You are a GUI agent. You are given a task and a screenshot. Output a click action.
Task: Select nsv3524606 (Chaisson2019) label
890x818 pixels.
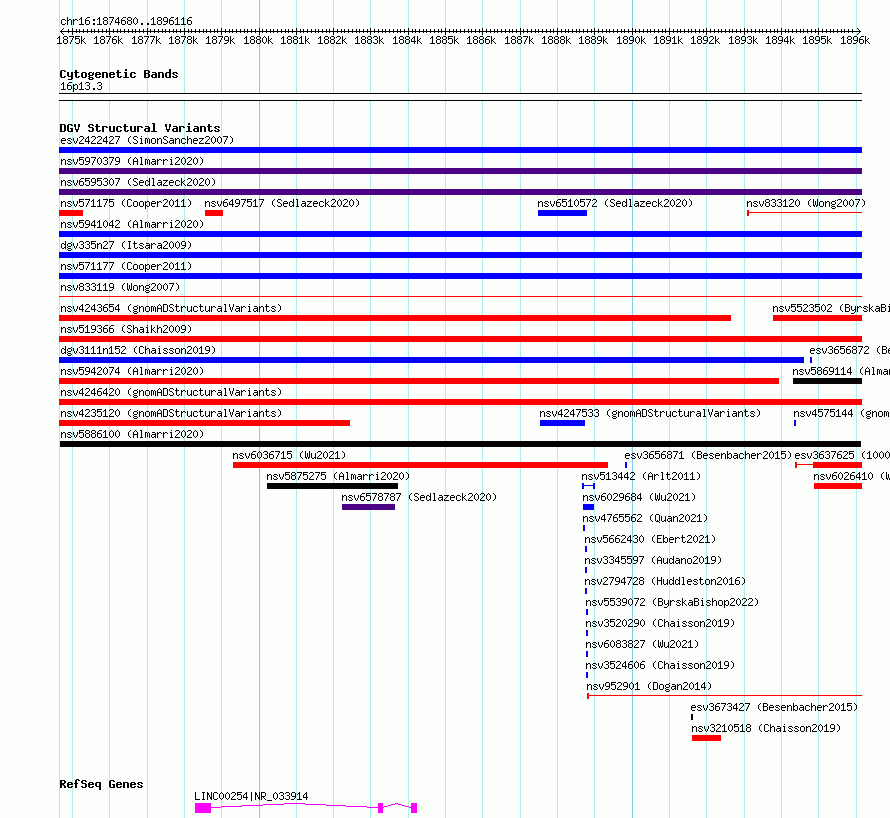click(660, 665)
